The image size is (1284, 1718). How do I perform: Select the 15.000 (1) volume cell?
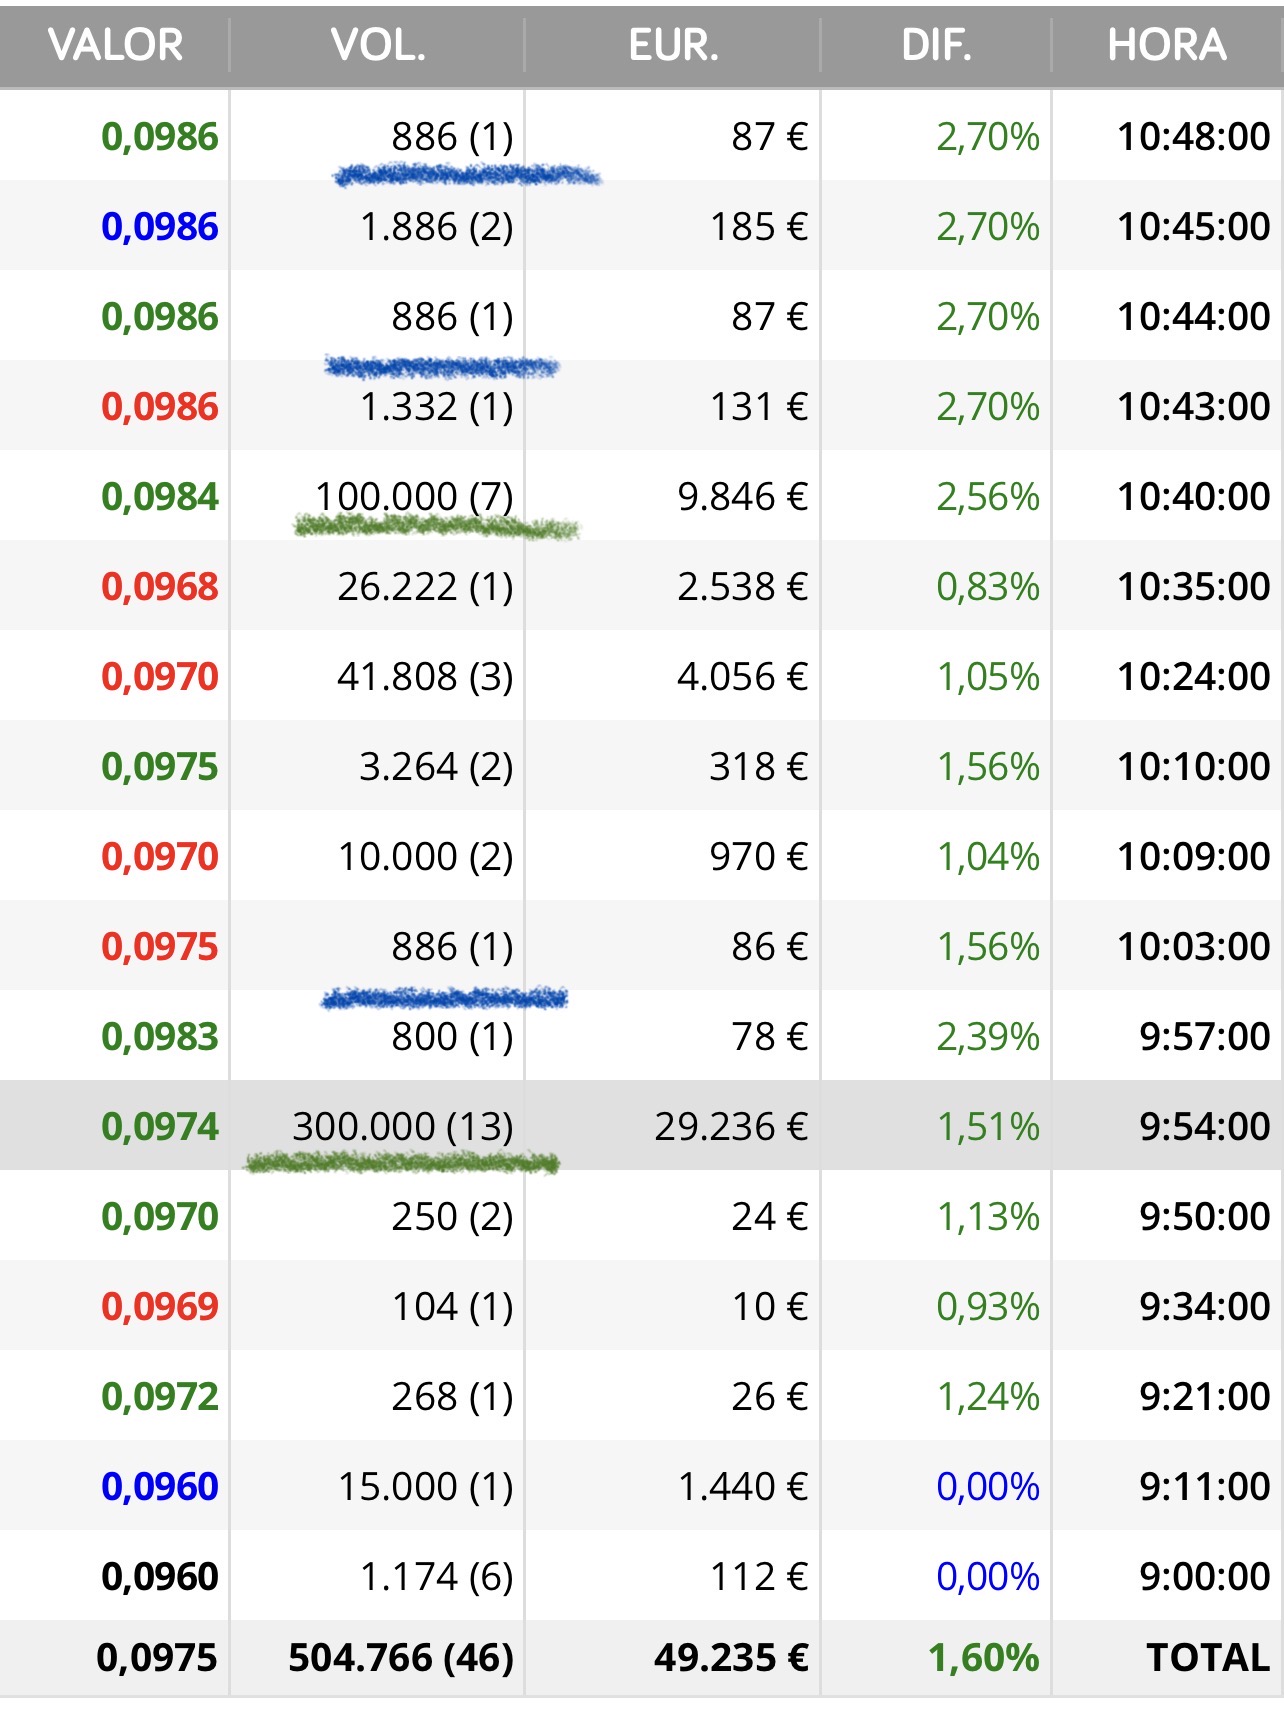click(x=425, y=1486)
